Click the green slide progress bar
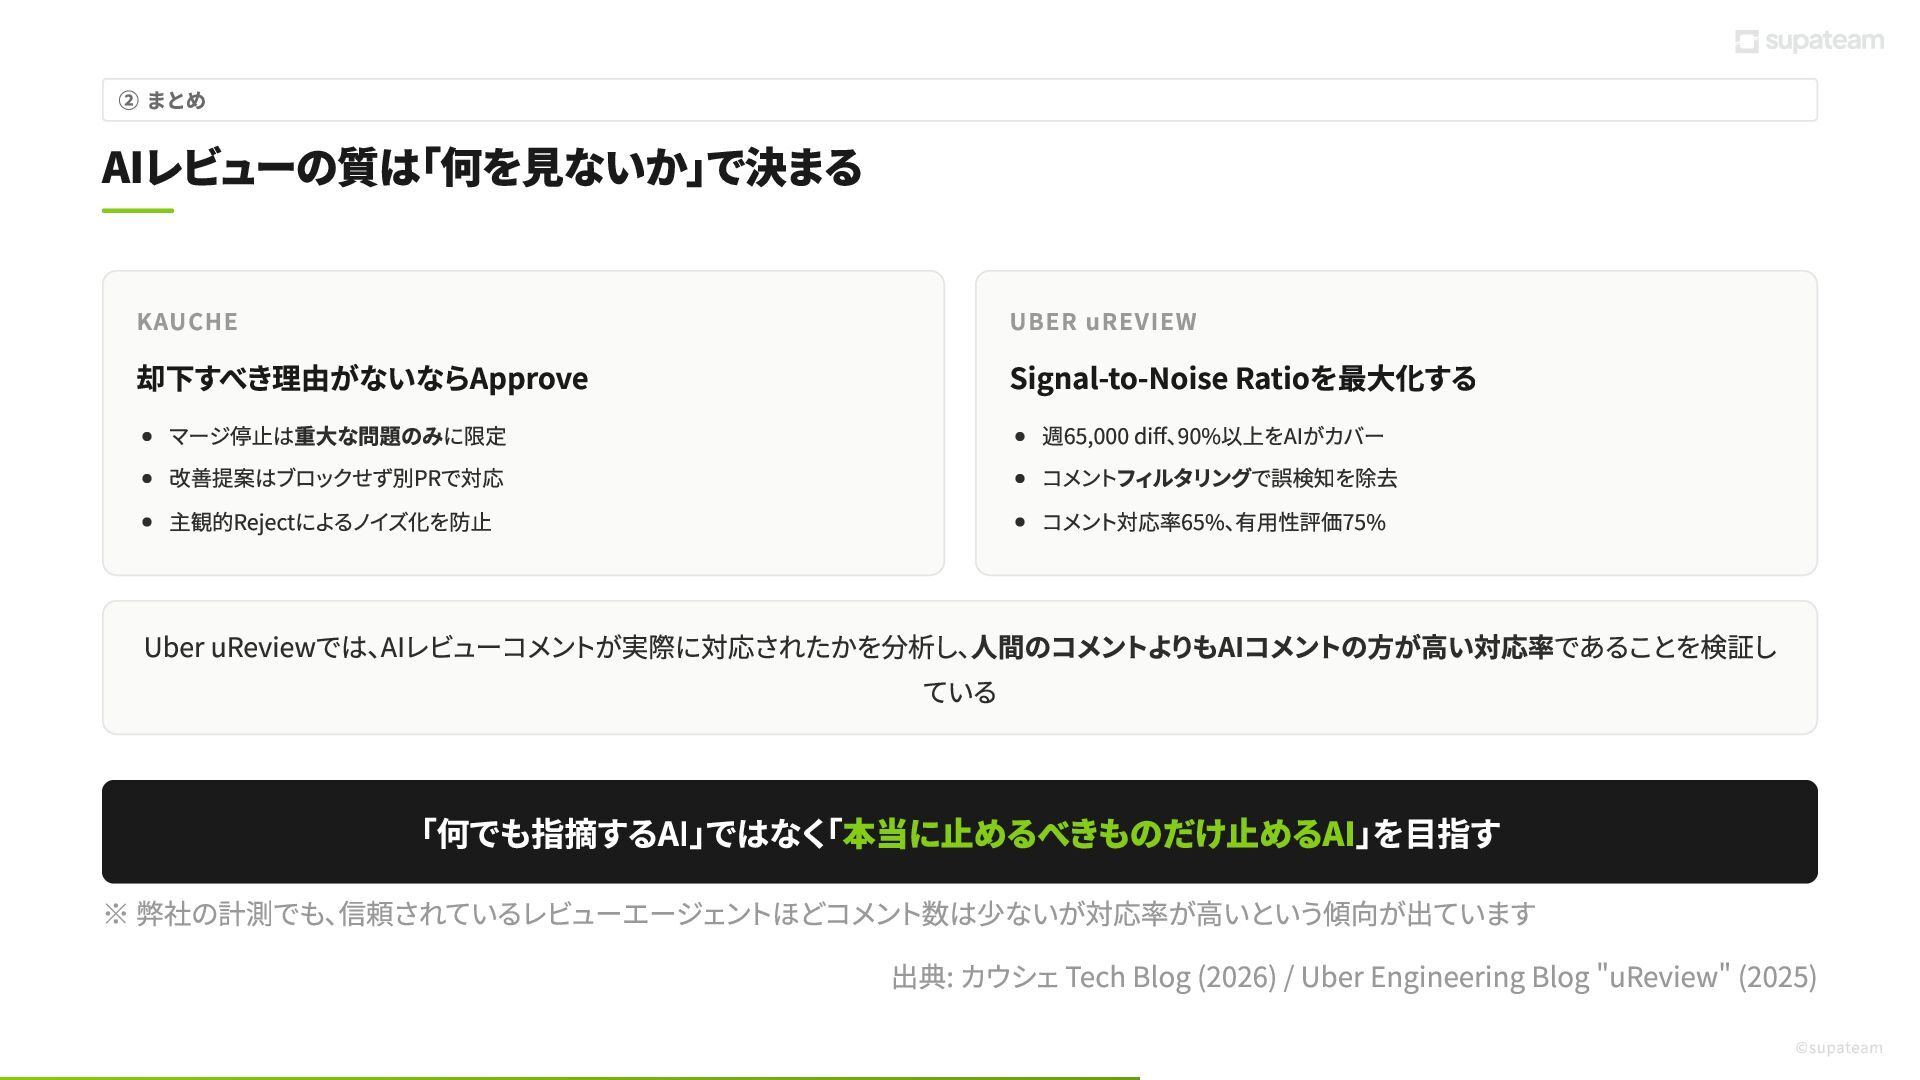 569,1077
